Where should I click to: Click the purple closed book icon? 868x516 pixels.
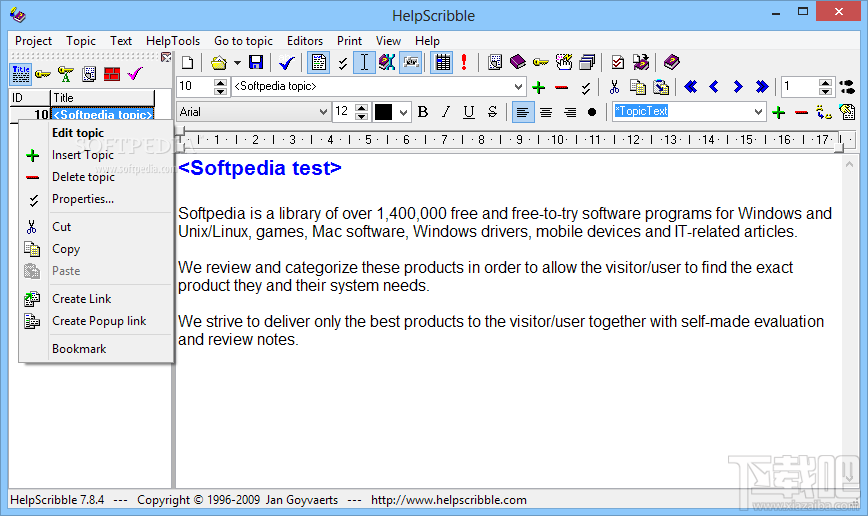click(x=518, y=62)
